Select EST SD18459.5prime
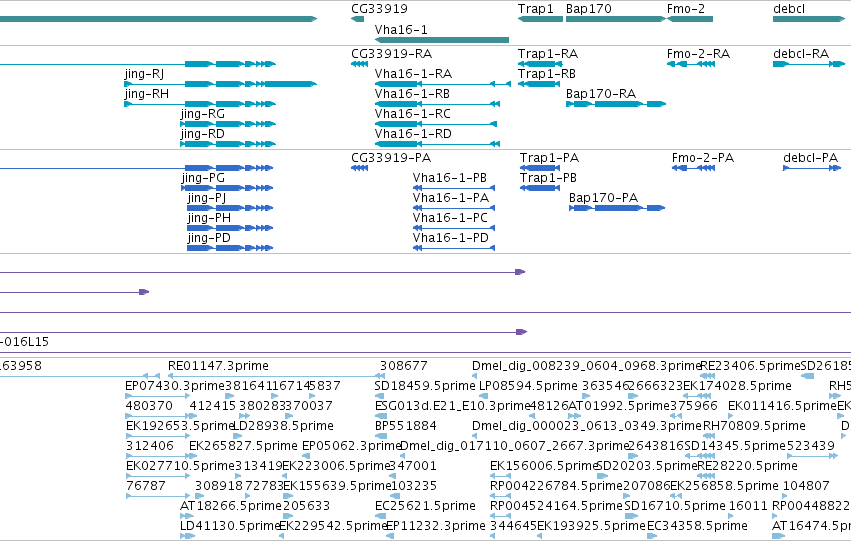 coord(425,386)
